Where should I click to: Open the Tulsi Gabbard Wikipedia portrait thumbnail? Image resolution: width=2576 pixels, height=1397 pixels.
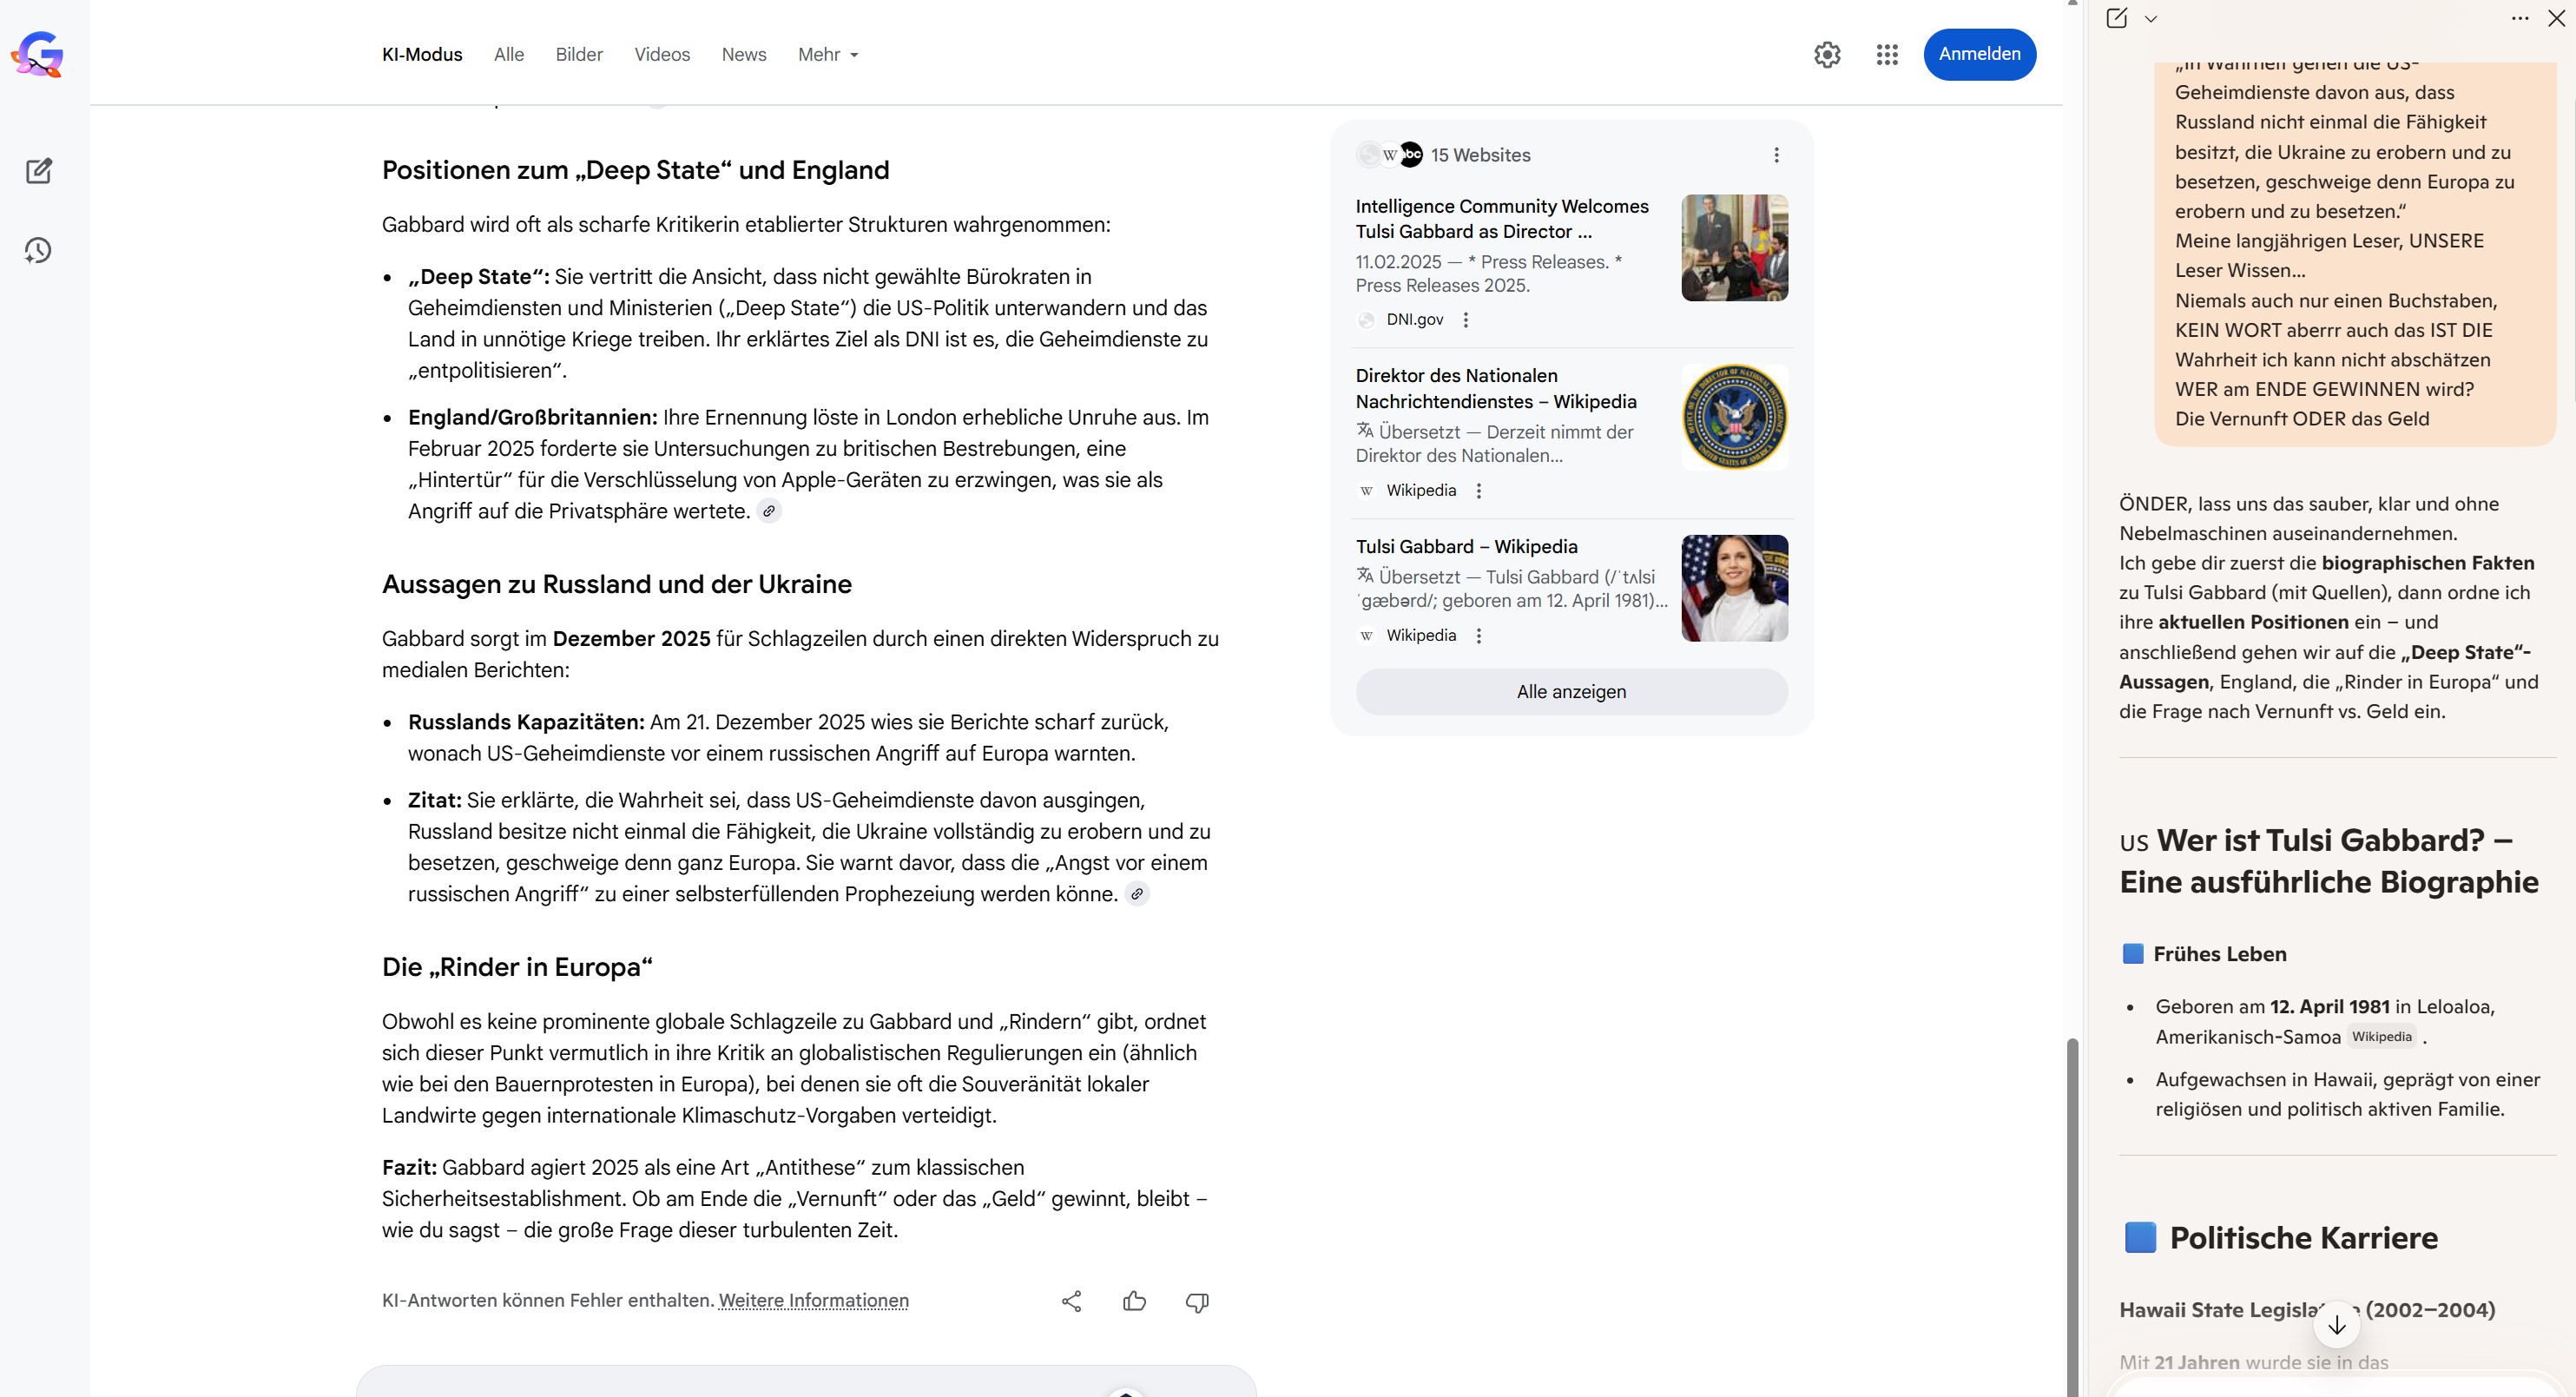coord(1734,588)
